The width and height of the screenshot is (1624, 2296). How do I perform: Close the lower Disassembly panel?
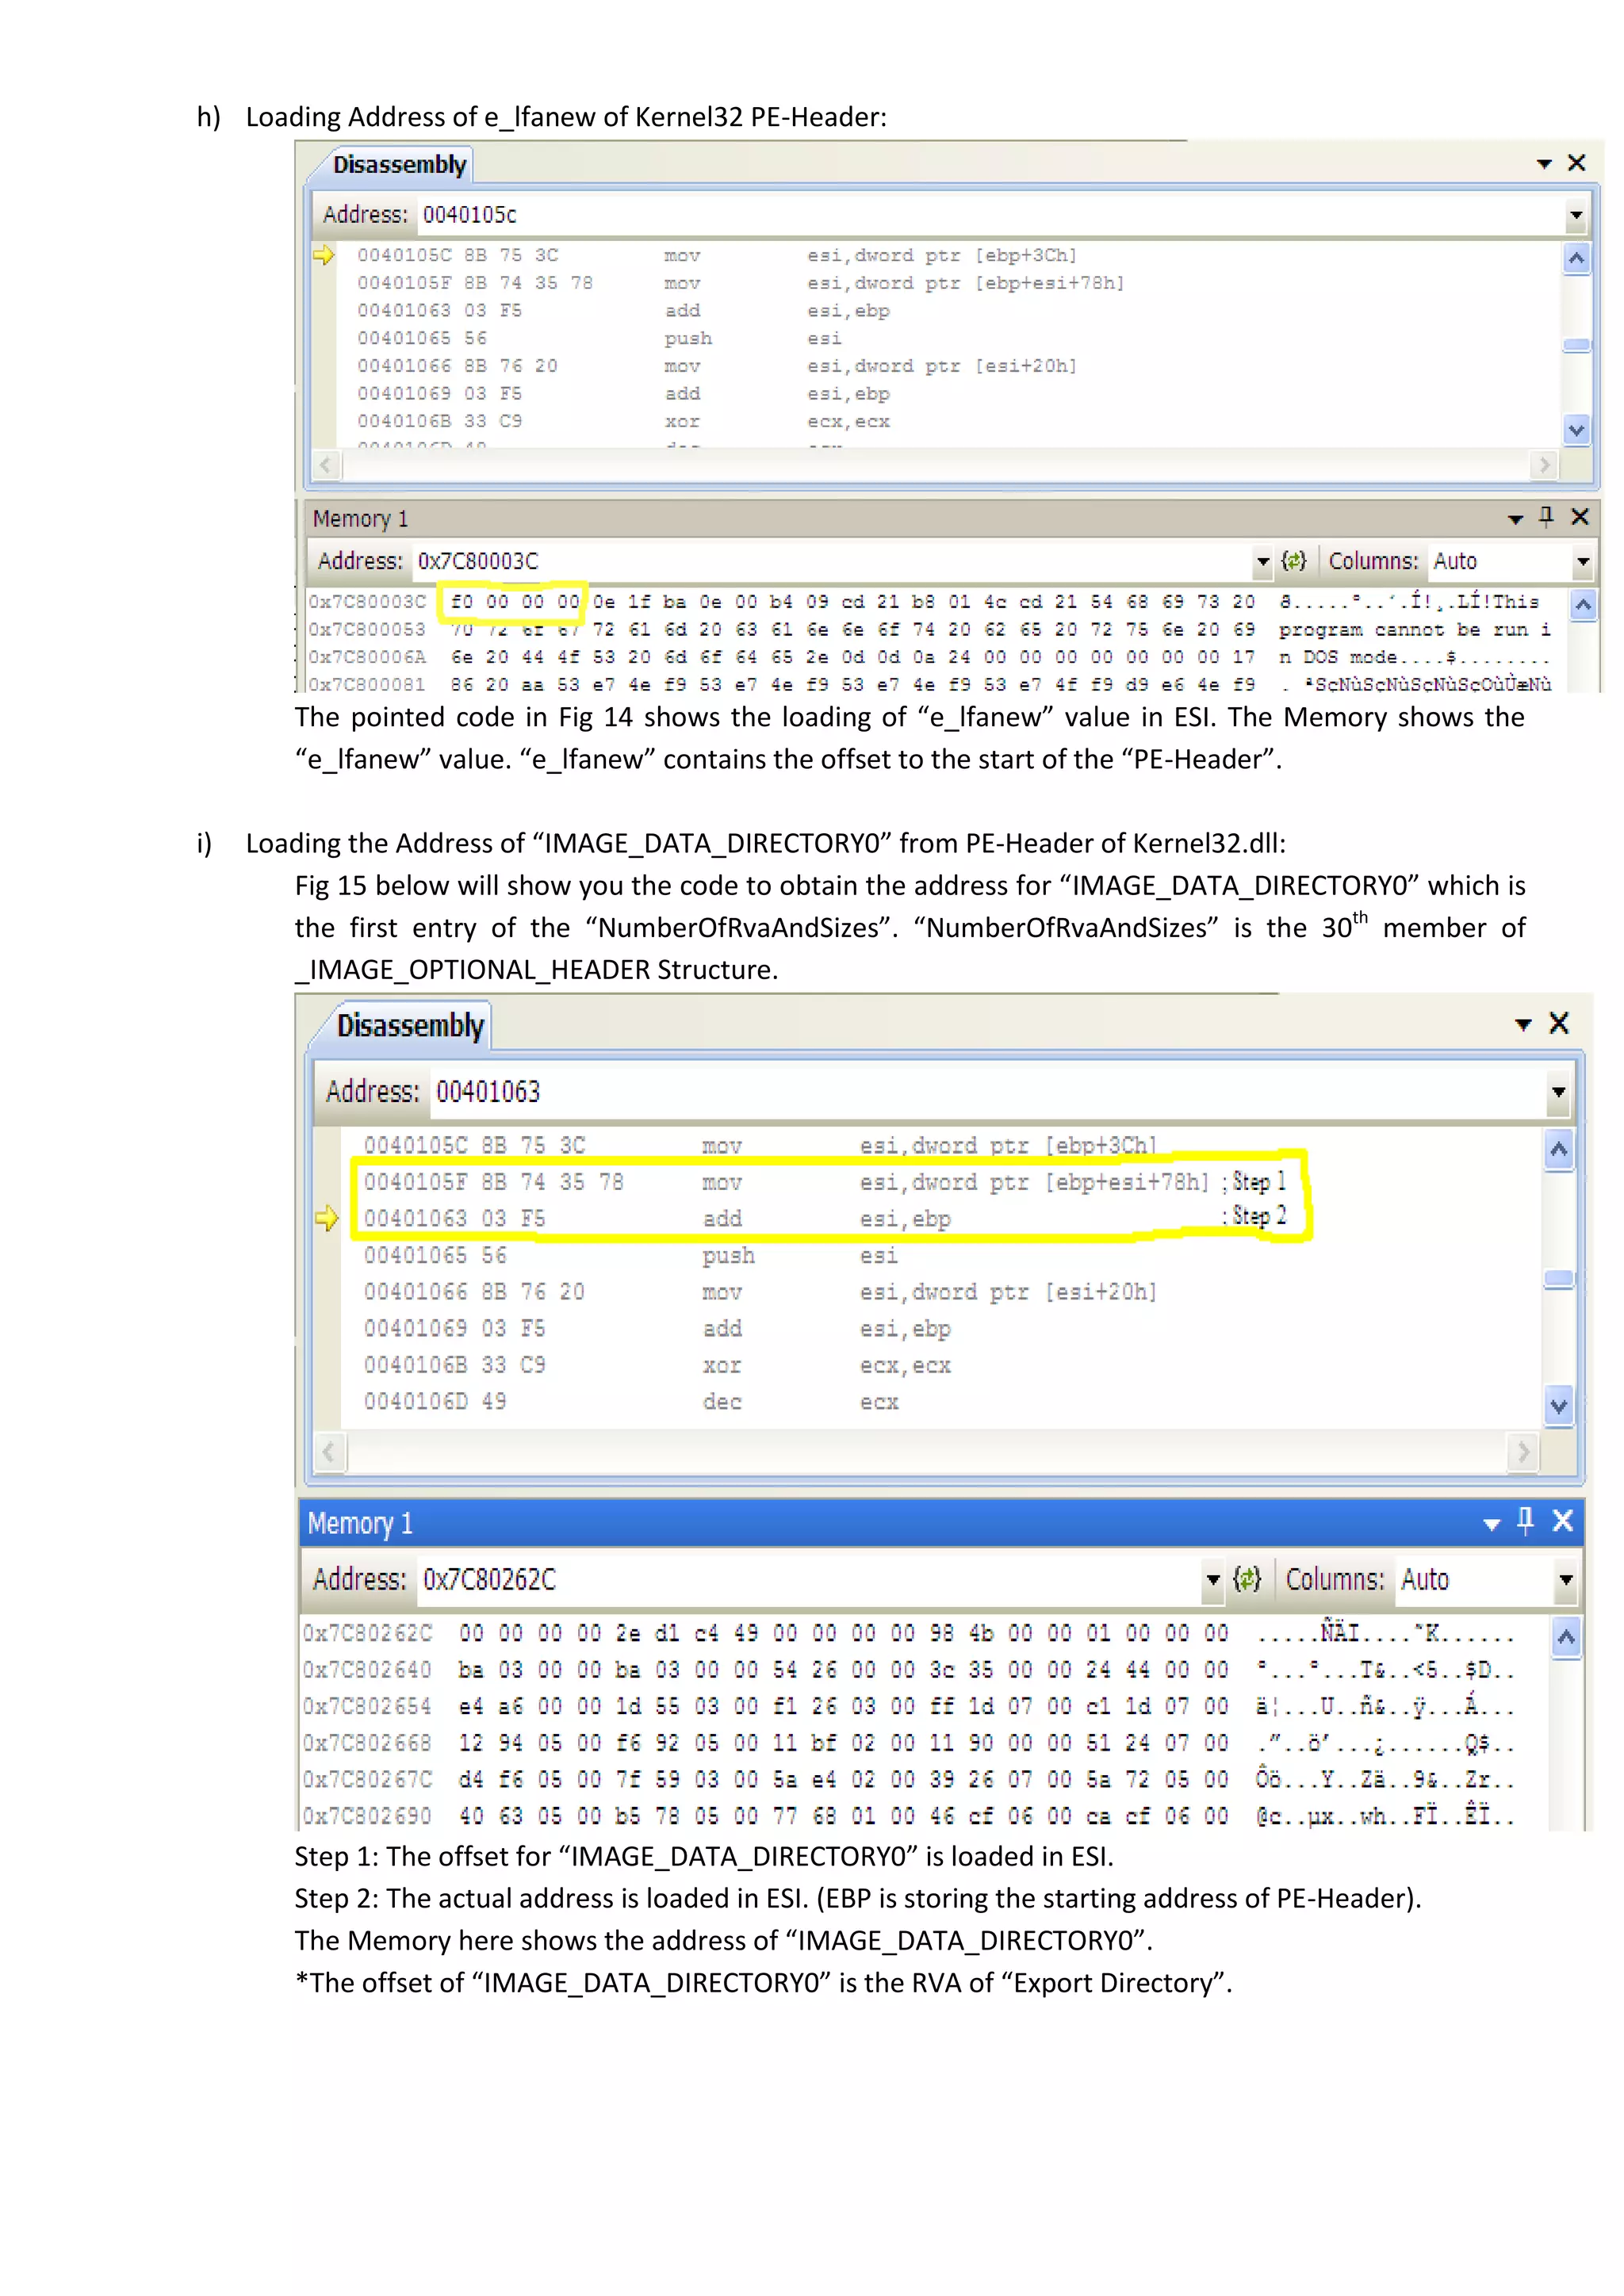pyautogui.click(x=1559, y=1023)
